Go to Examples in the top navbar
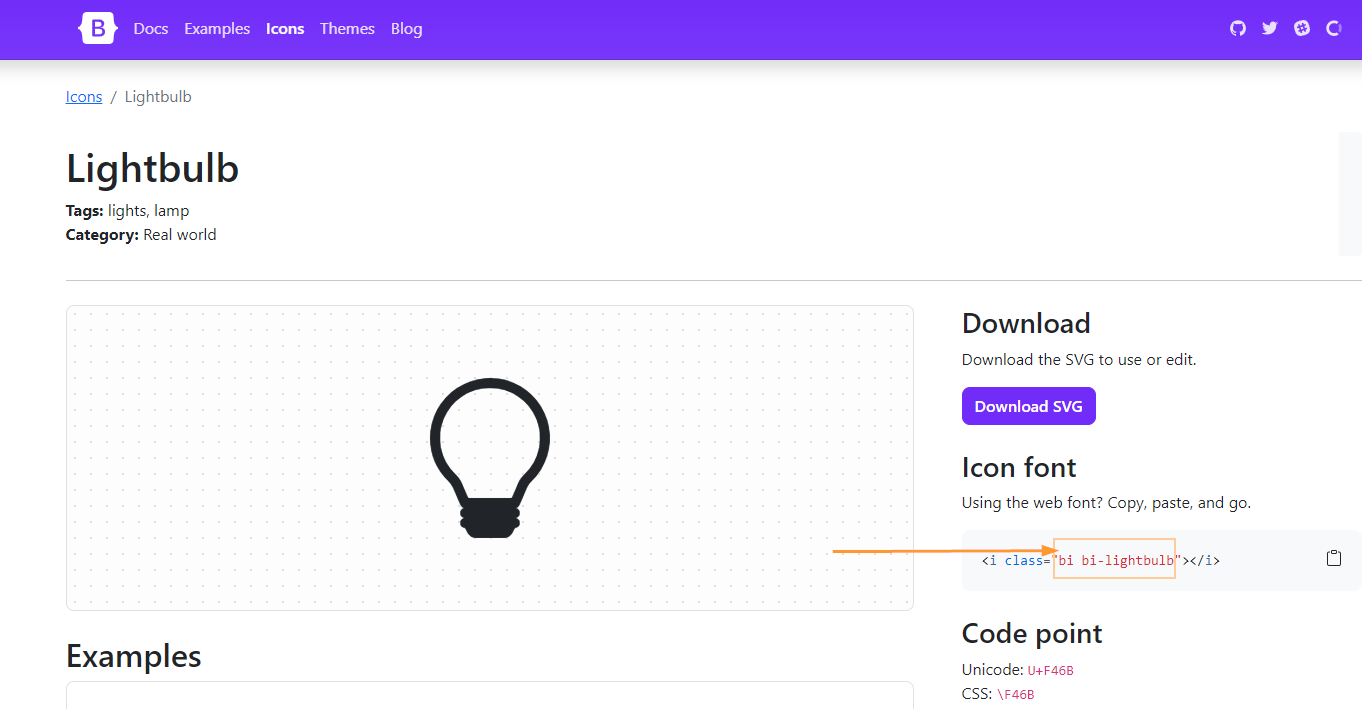Screen dimensions: 1362x709 pos(217,29)
